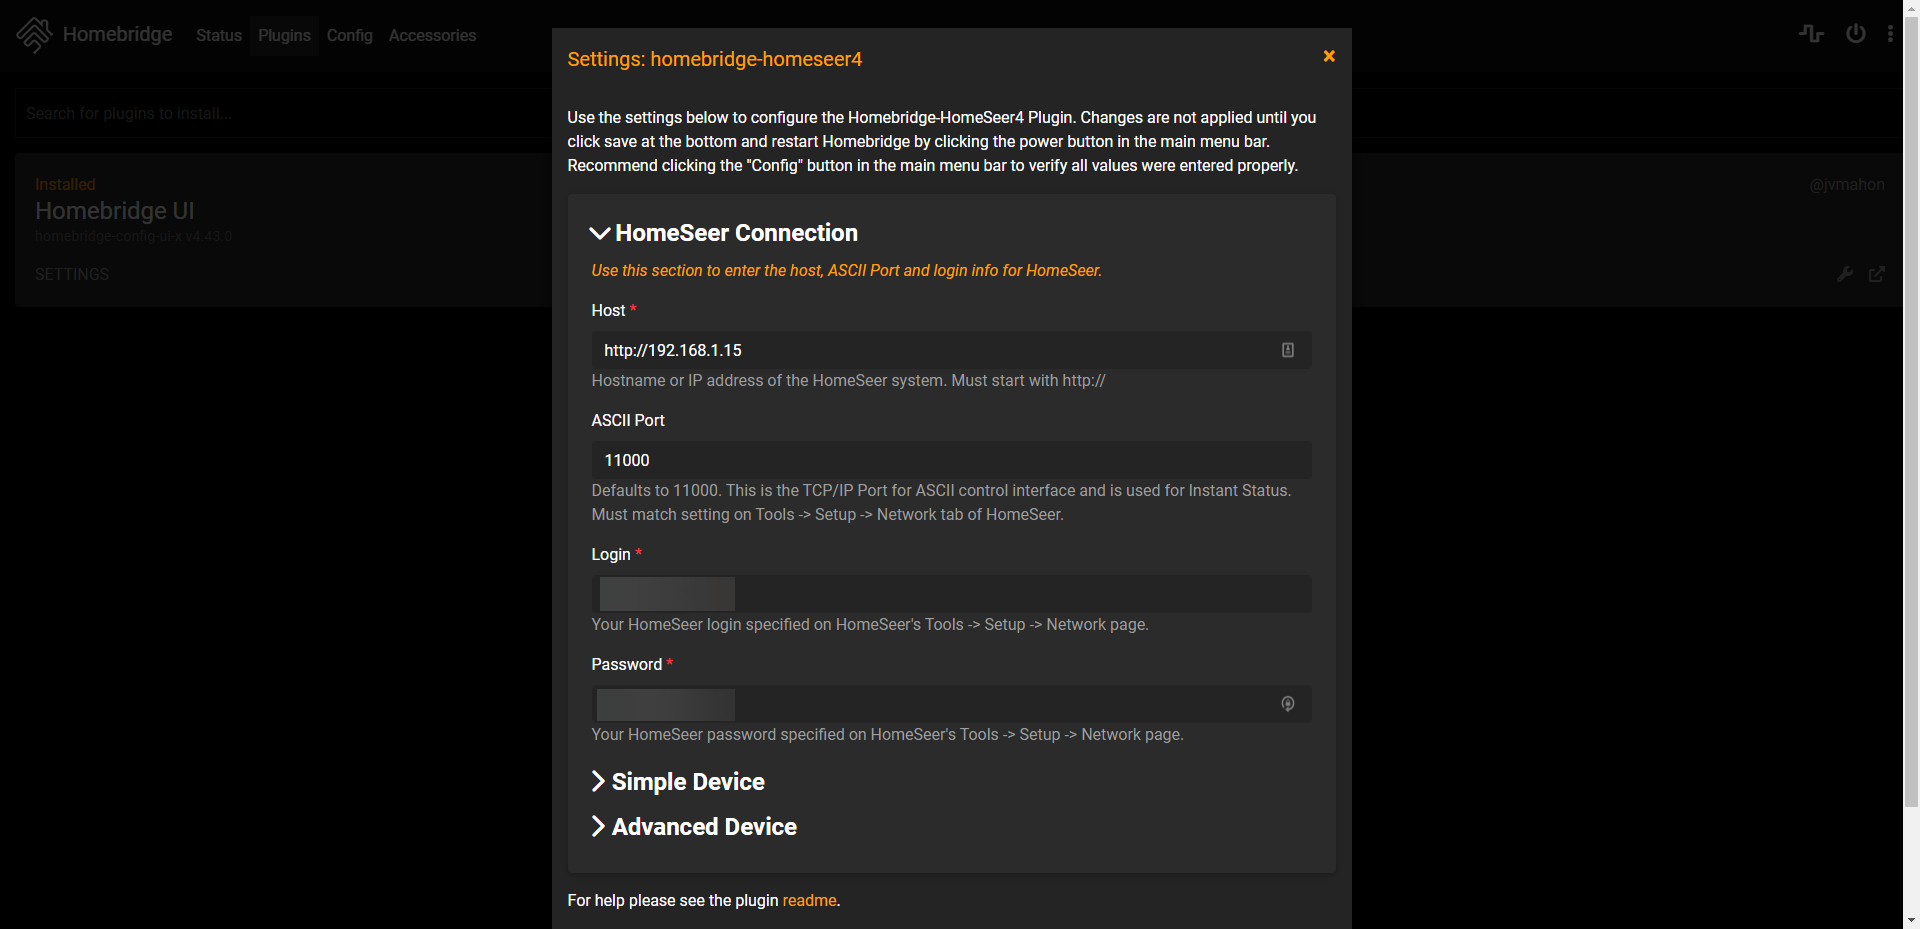This screenshot has height=929, width=1920.
Task: Click the power restart icon
Action: click(1856, 34)
